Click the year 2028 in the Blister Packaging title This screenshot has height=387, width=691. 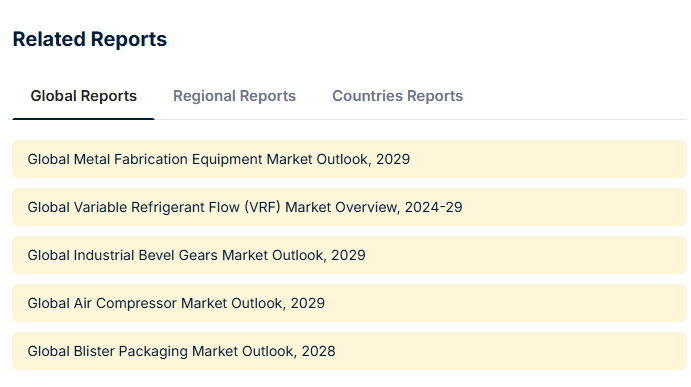pyautogui.click(x=318, y=351)
